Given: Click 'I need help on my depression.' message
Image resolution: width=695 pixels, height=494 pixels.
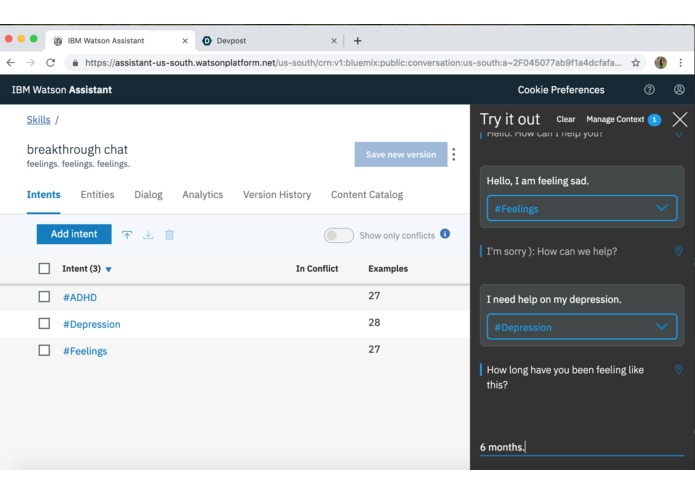Looking at the screenshot, I should point(554,300).
